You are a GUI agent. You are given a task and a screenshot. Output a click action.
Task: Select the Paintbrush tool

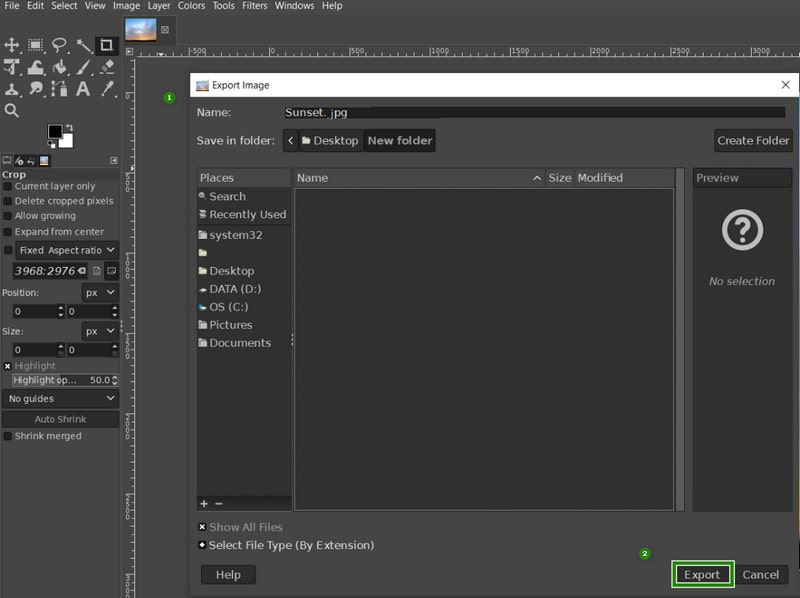[84, 67]
